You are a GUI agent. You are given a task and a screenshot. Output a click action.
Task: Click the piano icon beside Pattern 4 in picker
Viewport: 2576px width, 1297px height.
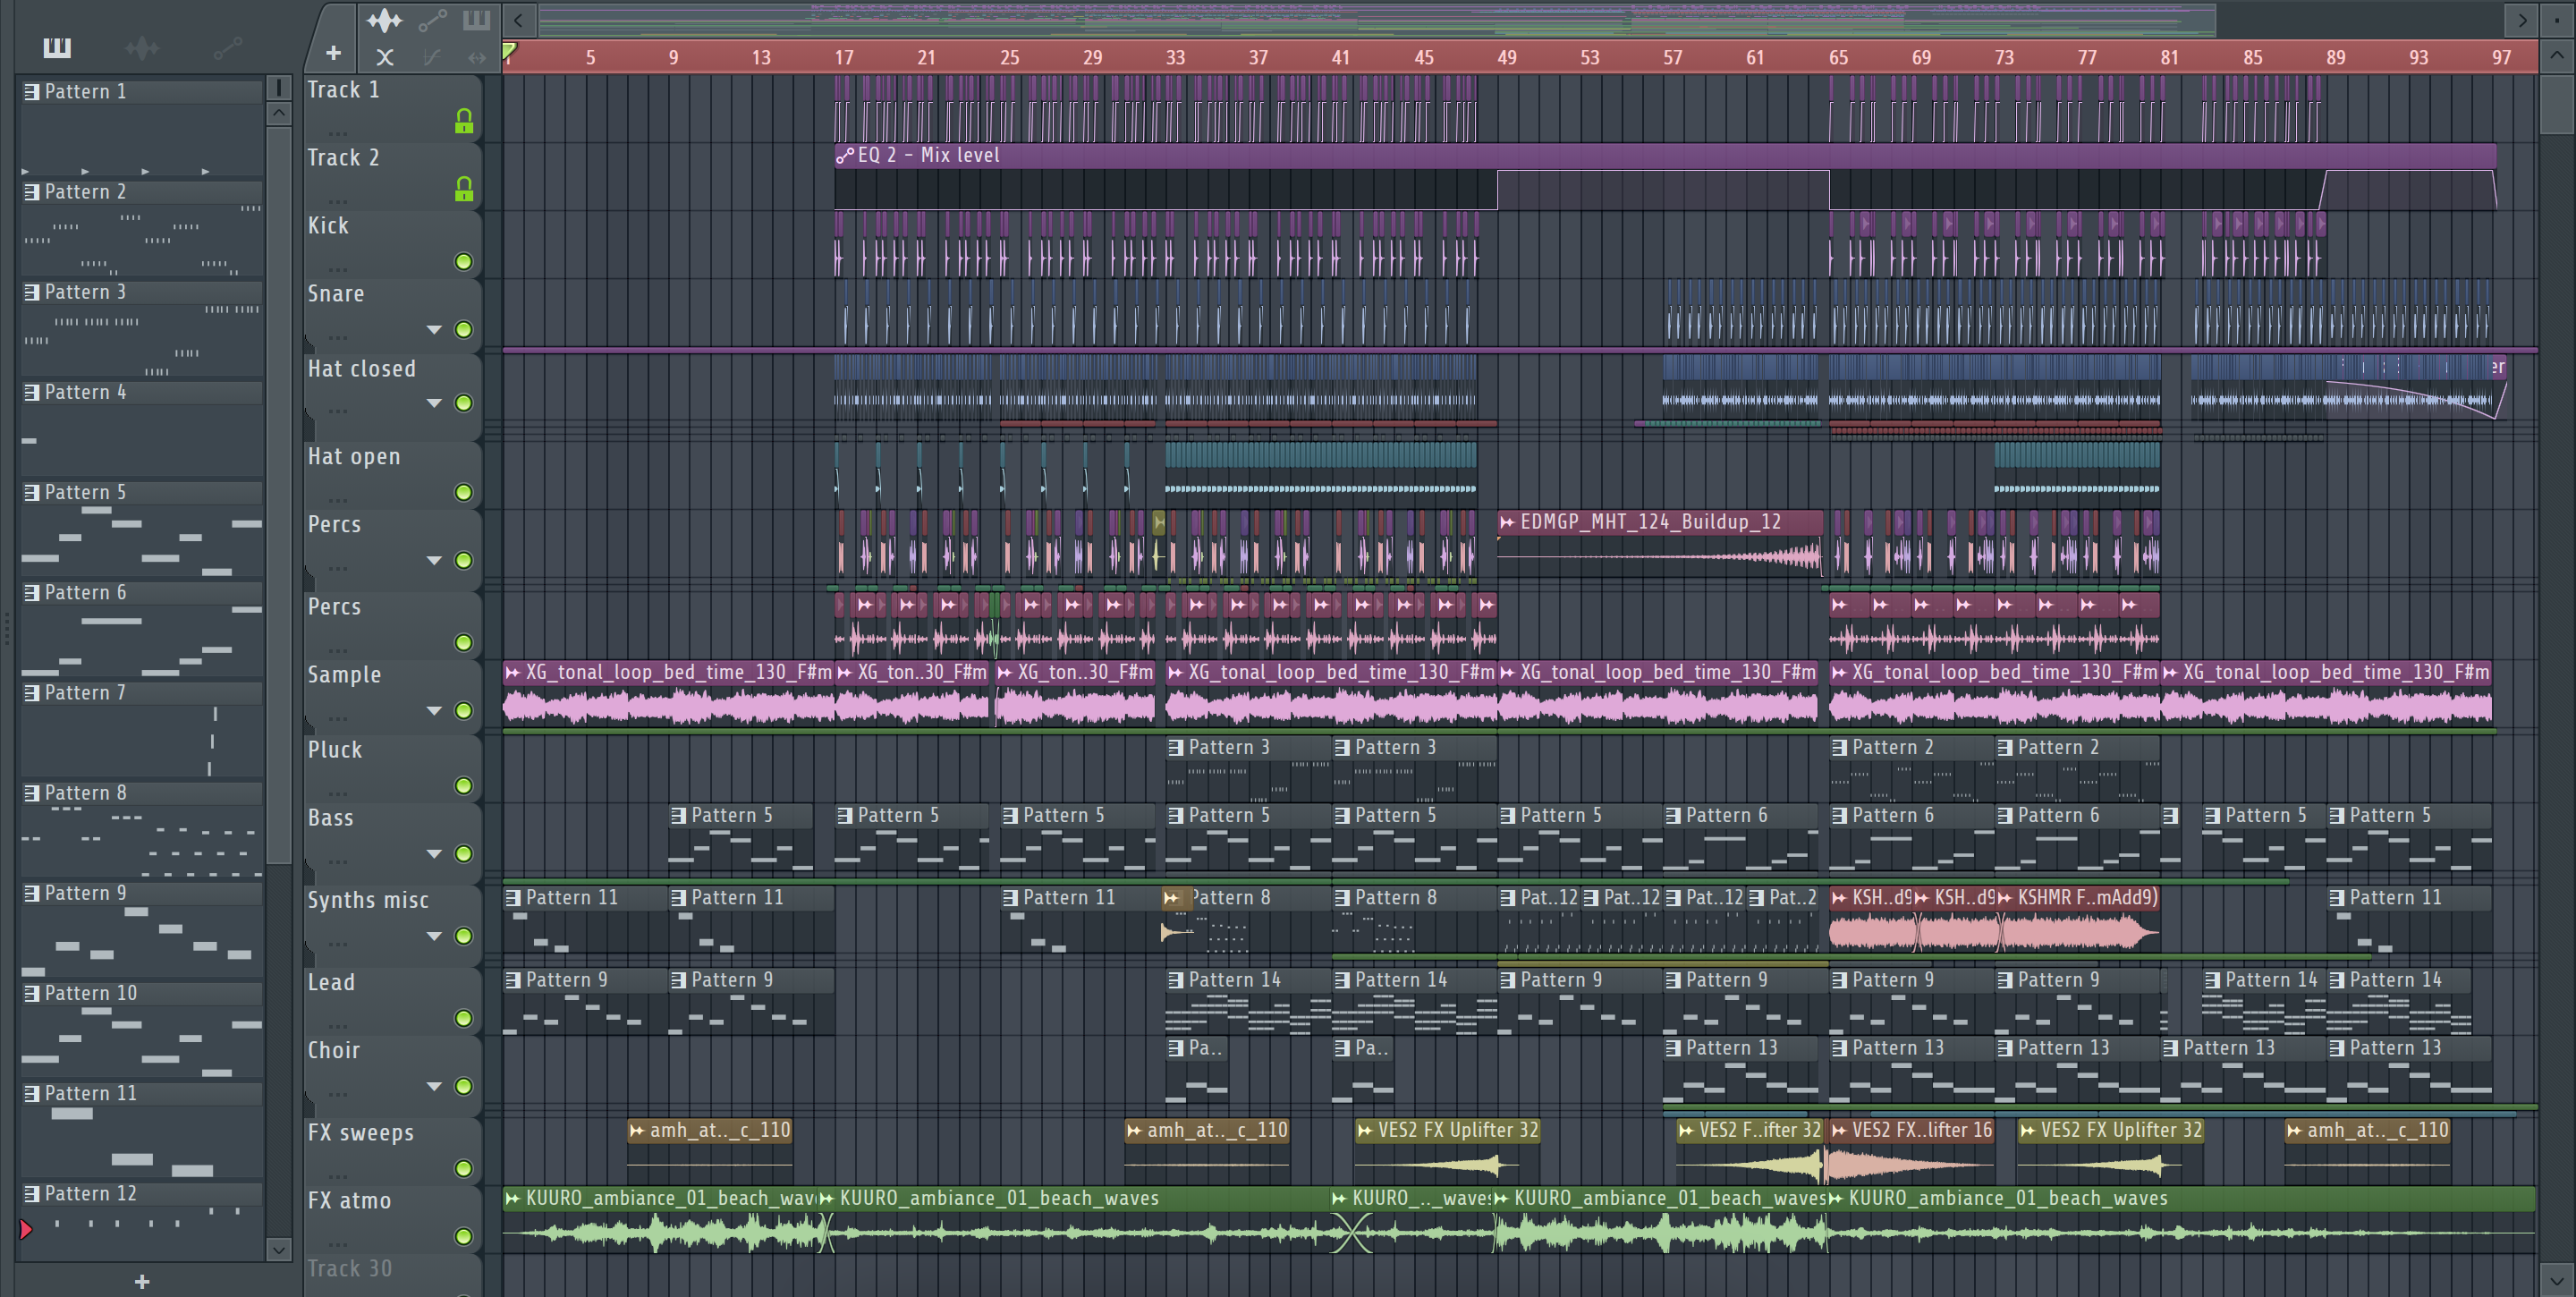point(32,392)
